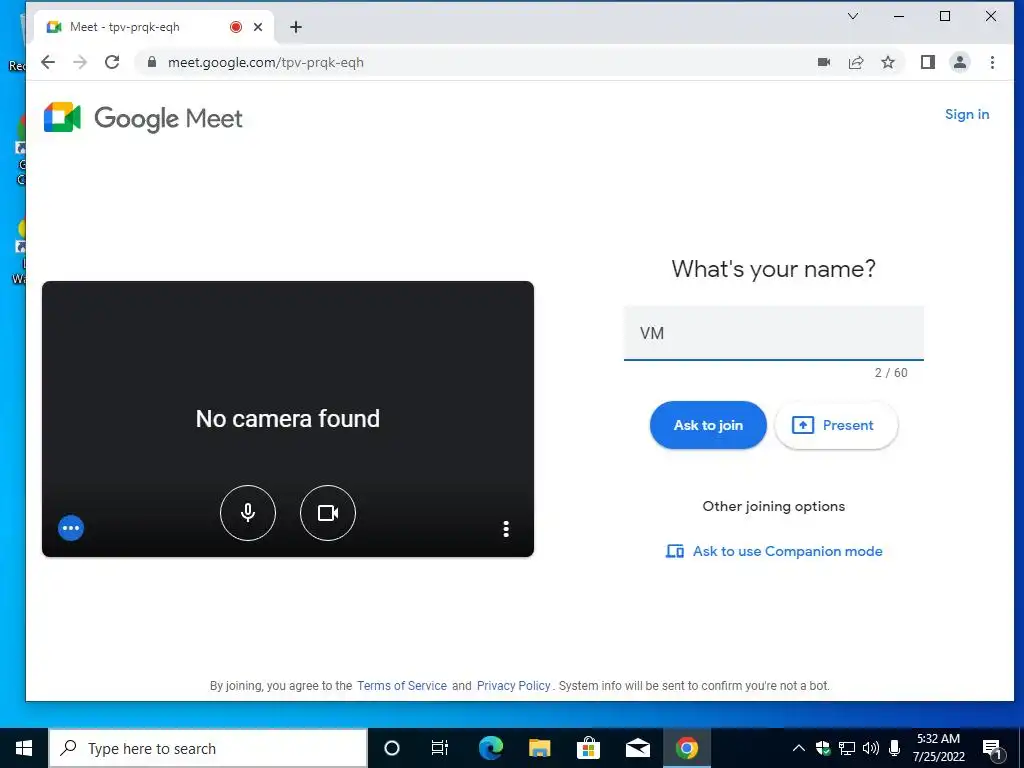This screenshot has height=768, width=1024.
Task: Click the address bar URL
Action: (x=266, y=63)
